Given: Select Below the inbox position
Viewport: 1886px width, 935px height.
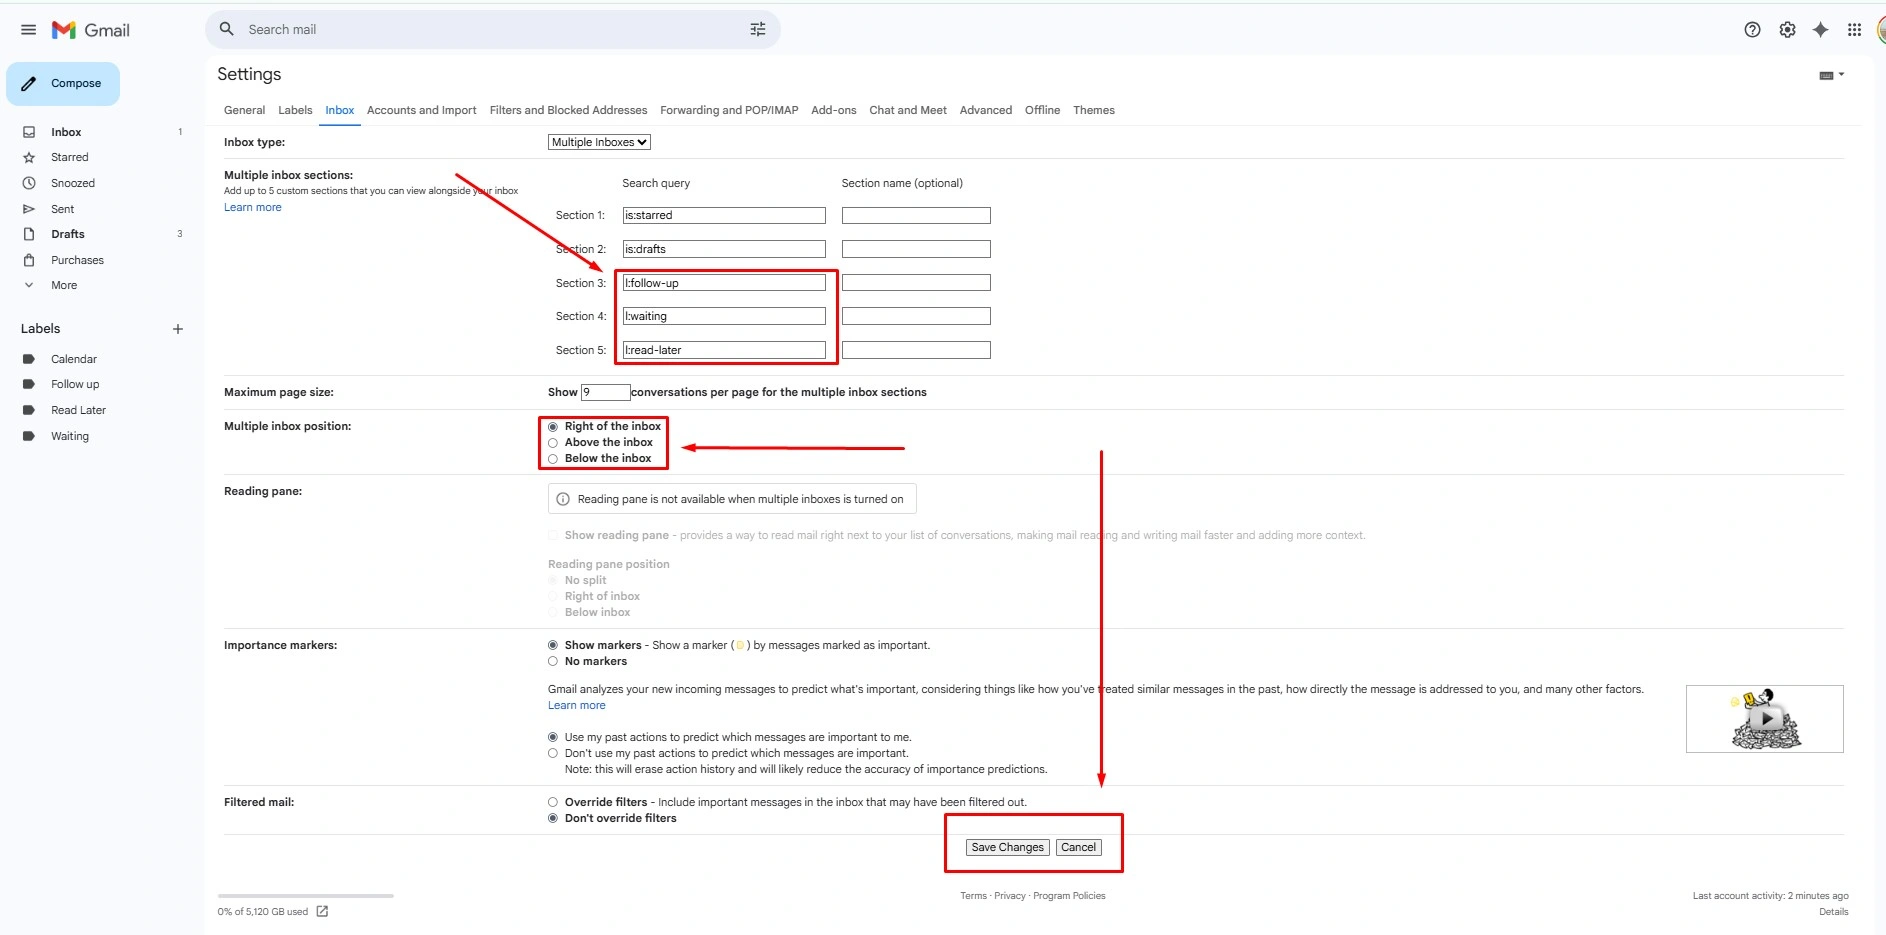Looking at the screenshot, I should [x=553, y=459].
